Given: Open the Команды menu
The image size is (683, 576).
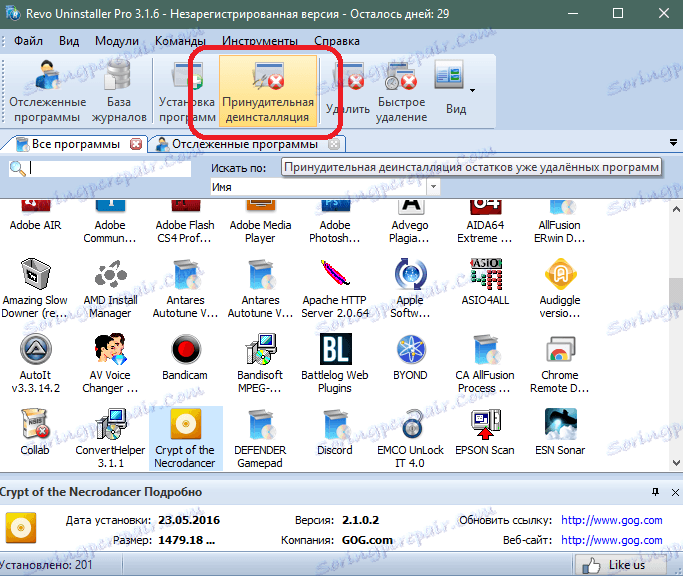Looking at the screenshot, I should [x=180, y=41].
